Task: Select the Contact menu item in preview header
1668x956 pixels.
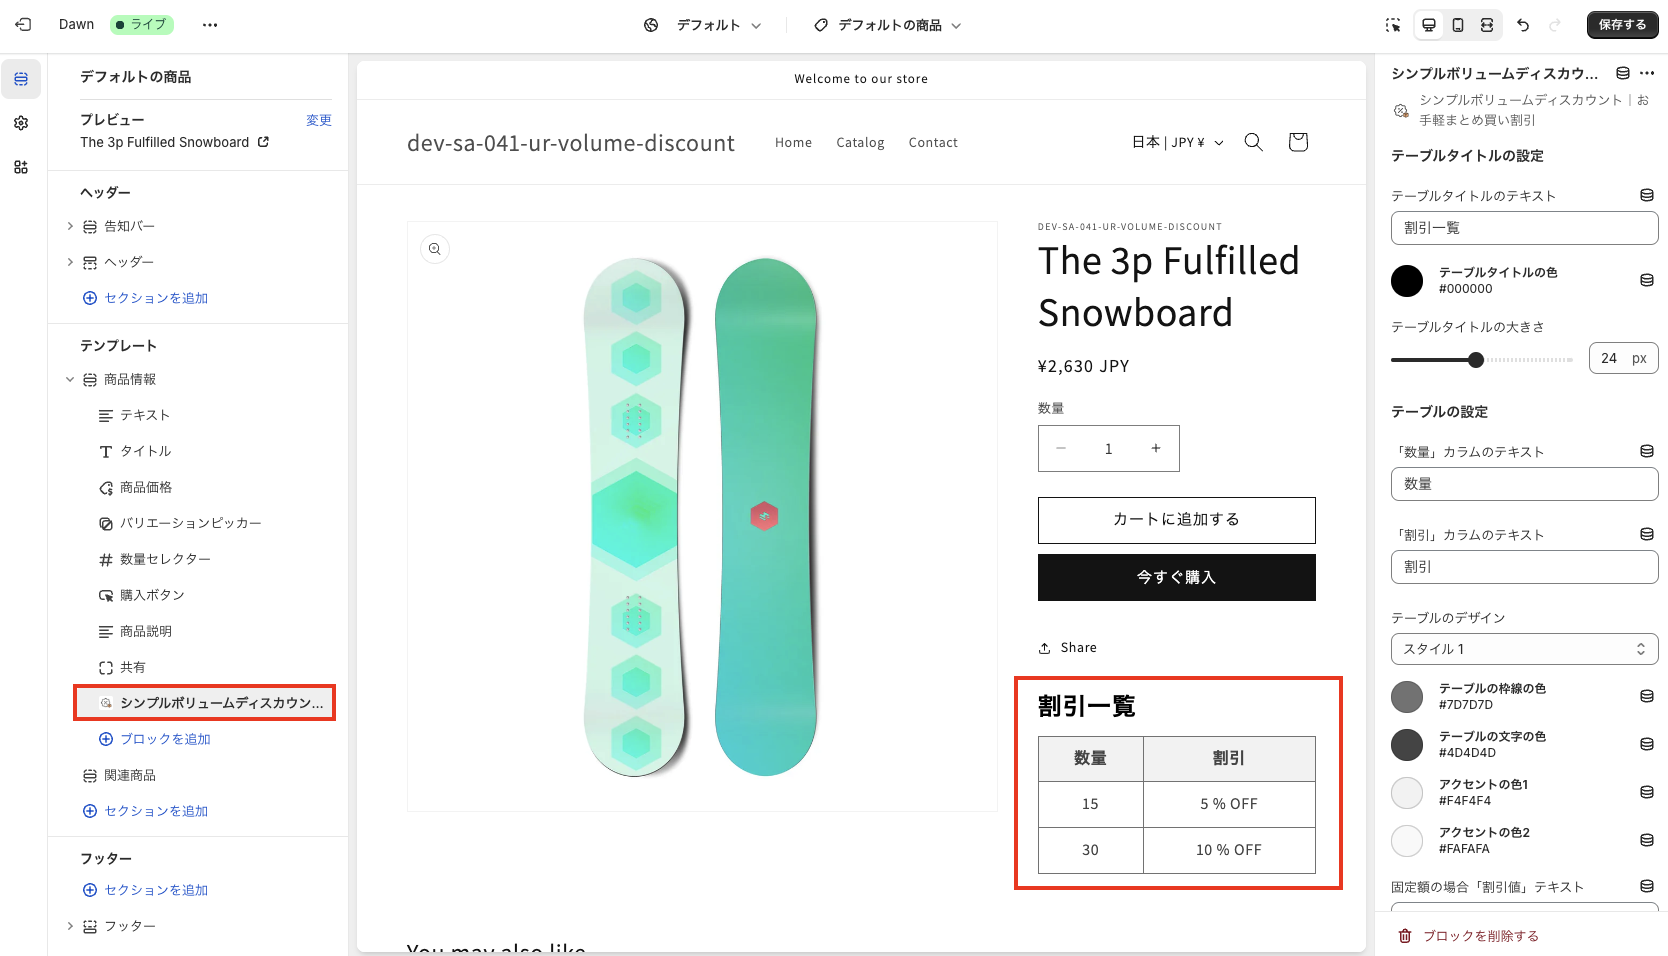Action: [x=932, y=142]
